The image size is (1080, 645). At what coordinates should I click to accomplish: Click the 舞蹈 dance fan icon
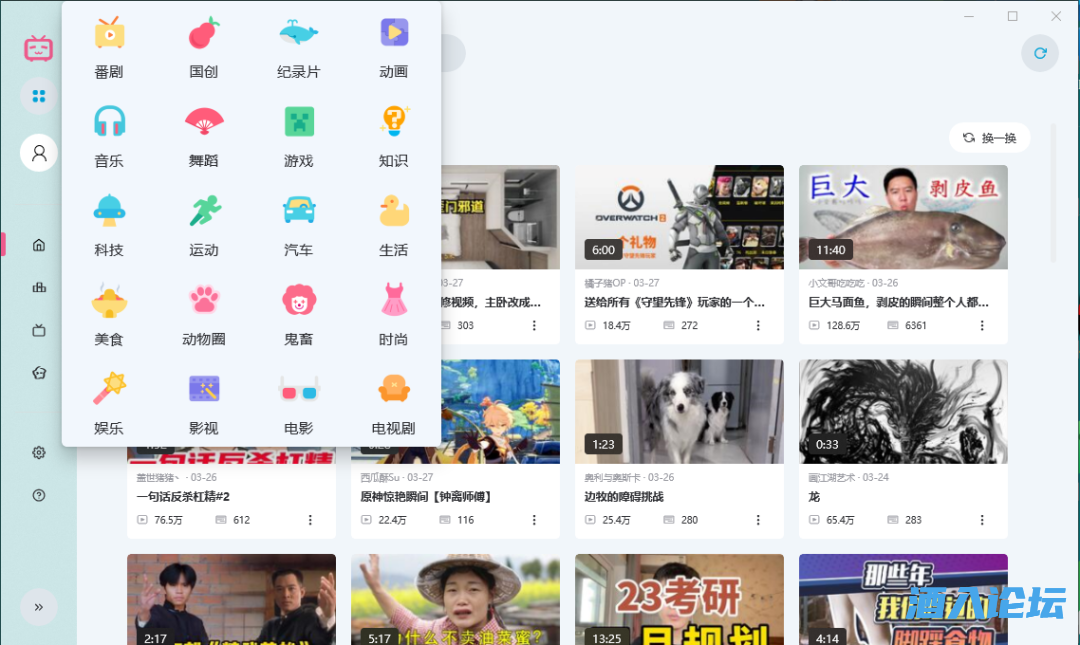(x=203, y=122)
